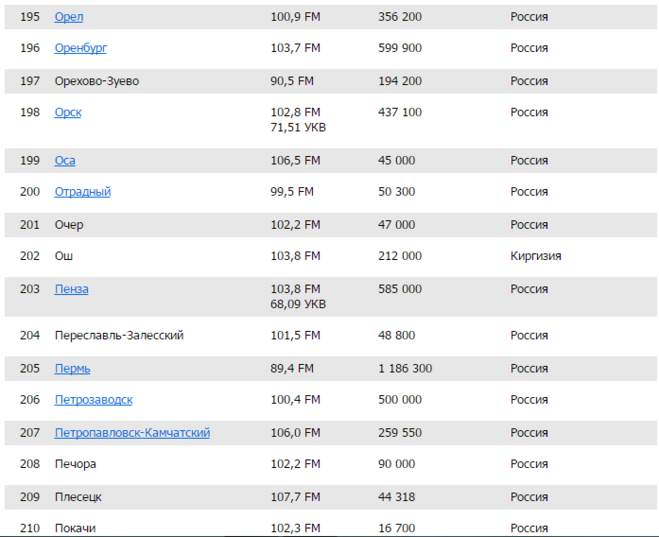Go to the Петрозаводск link

(x=93, y=400)
